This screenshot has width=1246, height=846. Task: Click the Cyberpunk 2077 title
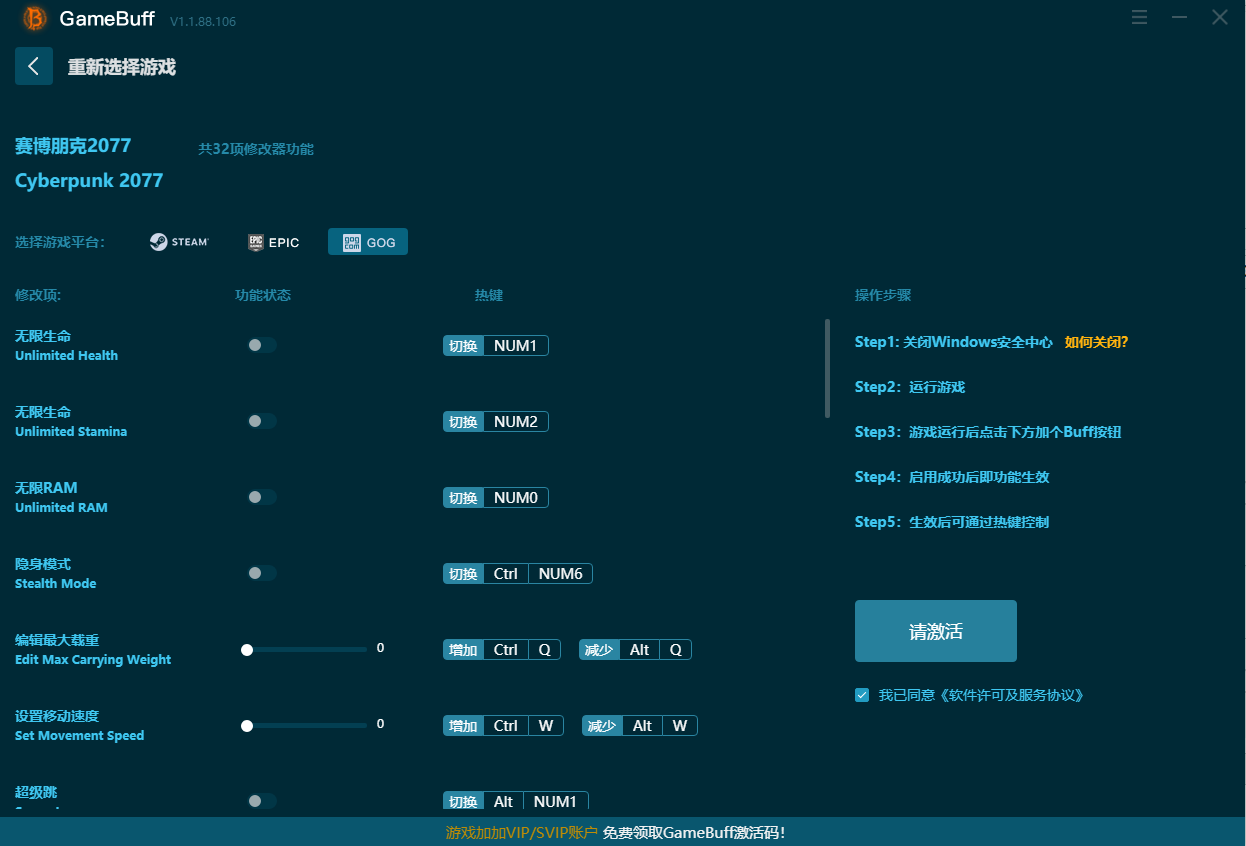[89, 181]
